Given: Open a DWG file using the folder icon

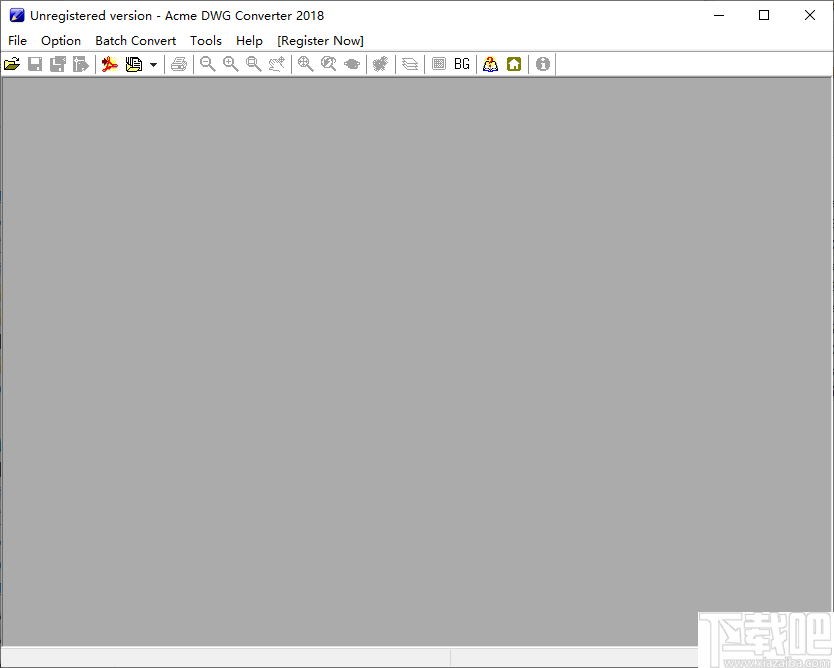Looking at the screenshot, I should 13,63.
